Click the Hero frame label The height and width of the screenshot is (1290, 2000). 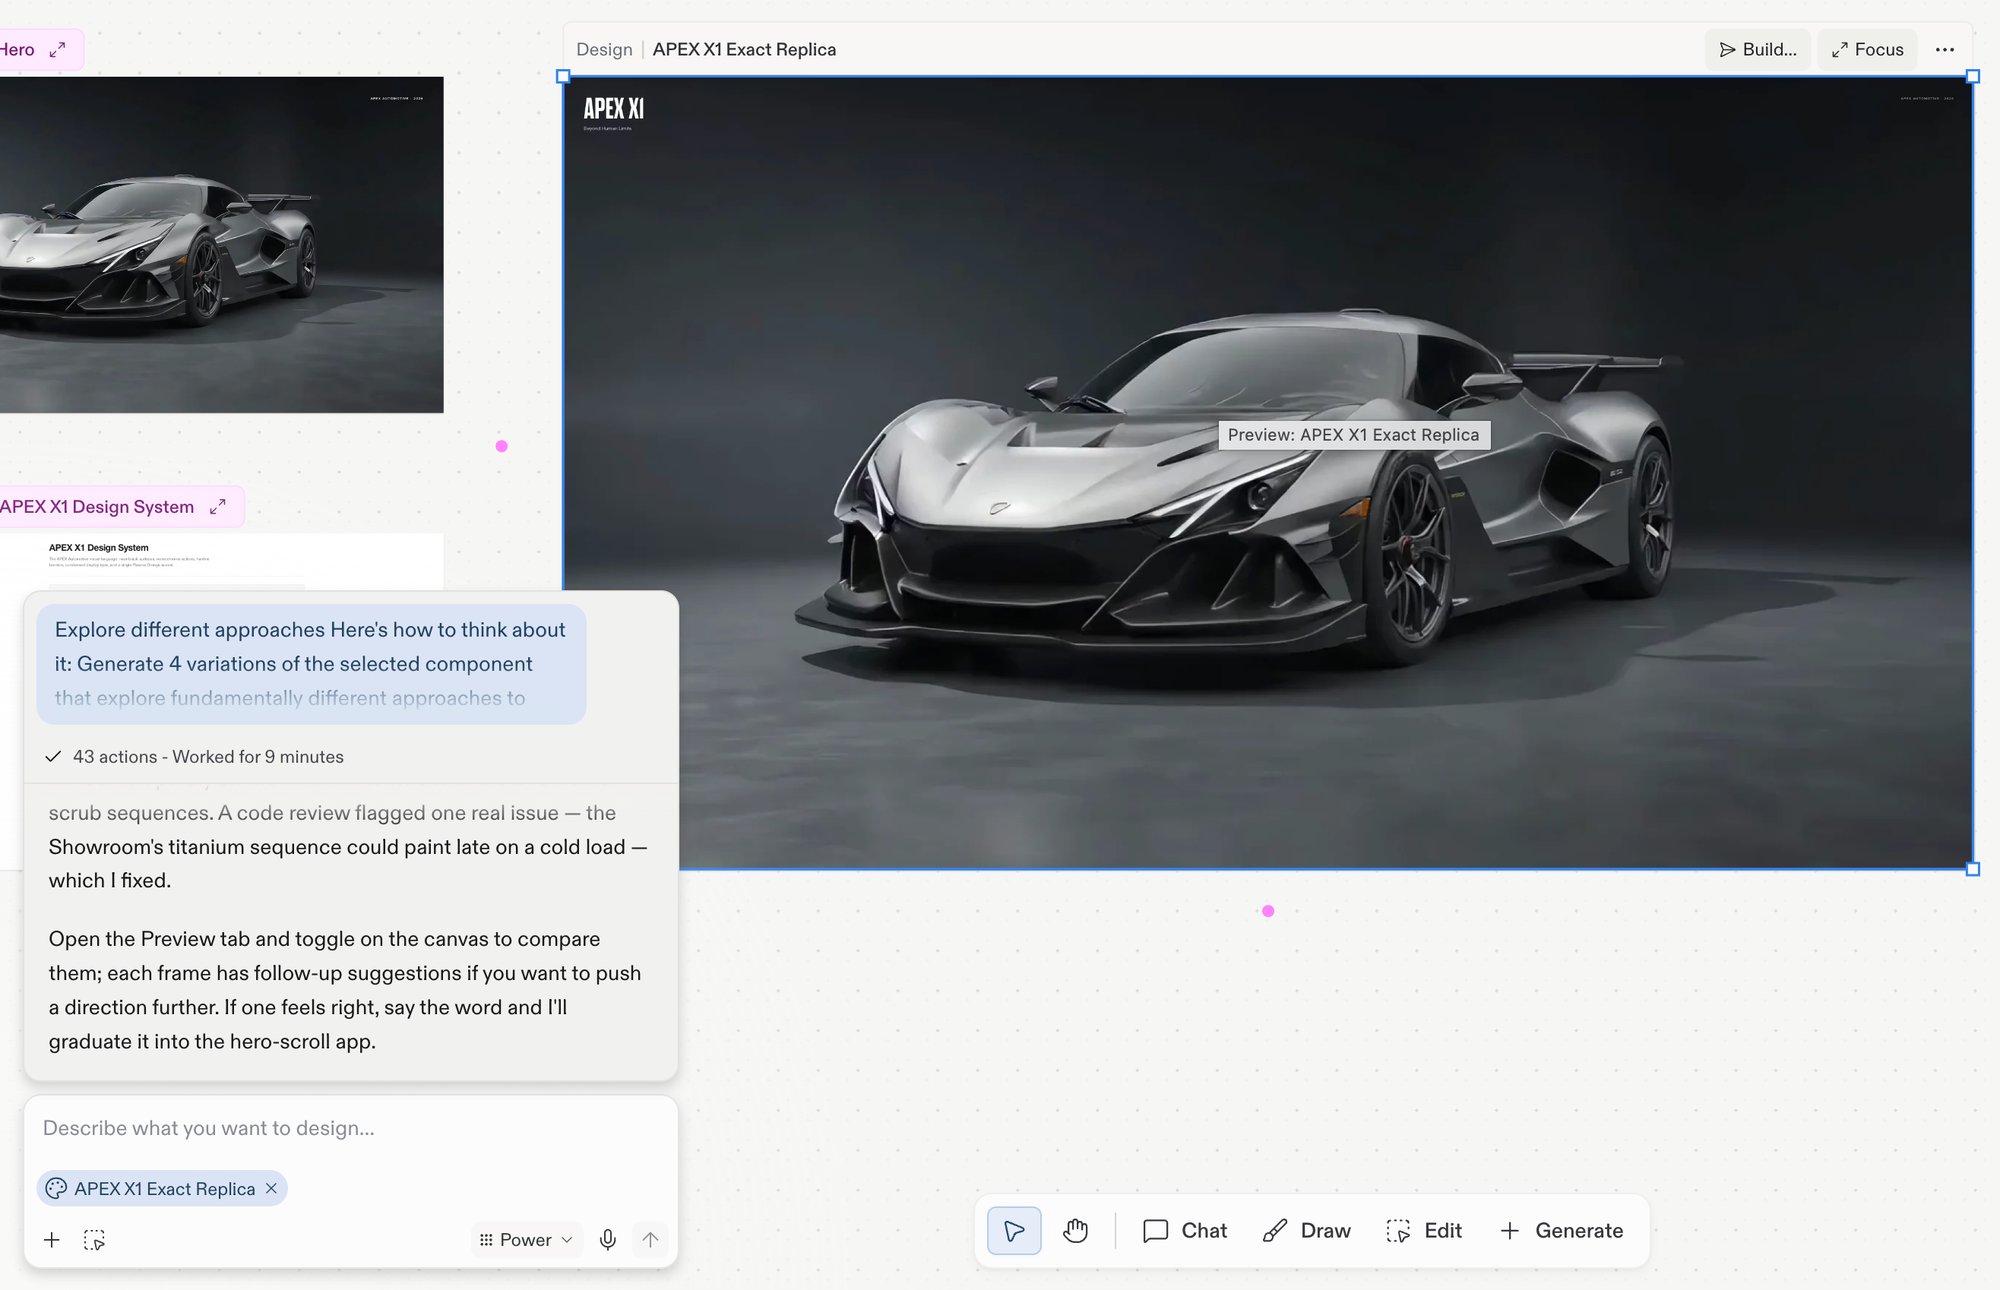pos(17,49)
